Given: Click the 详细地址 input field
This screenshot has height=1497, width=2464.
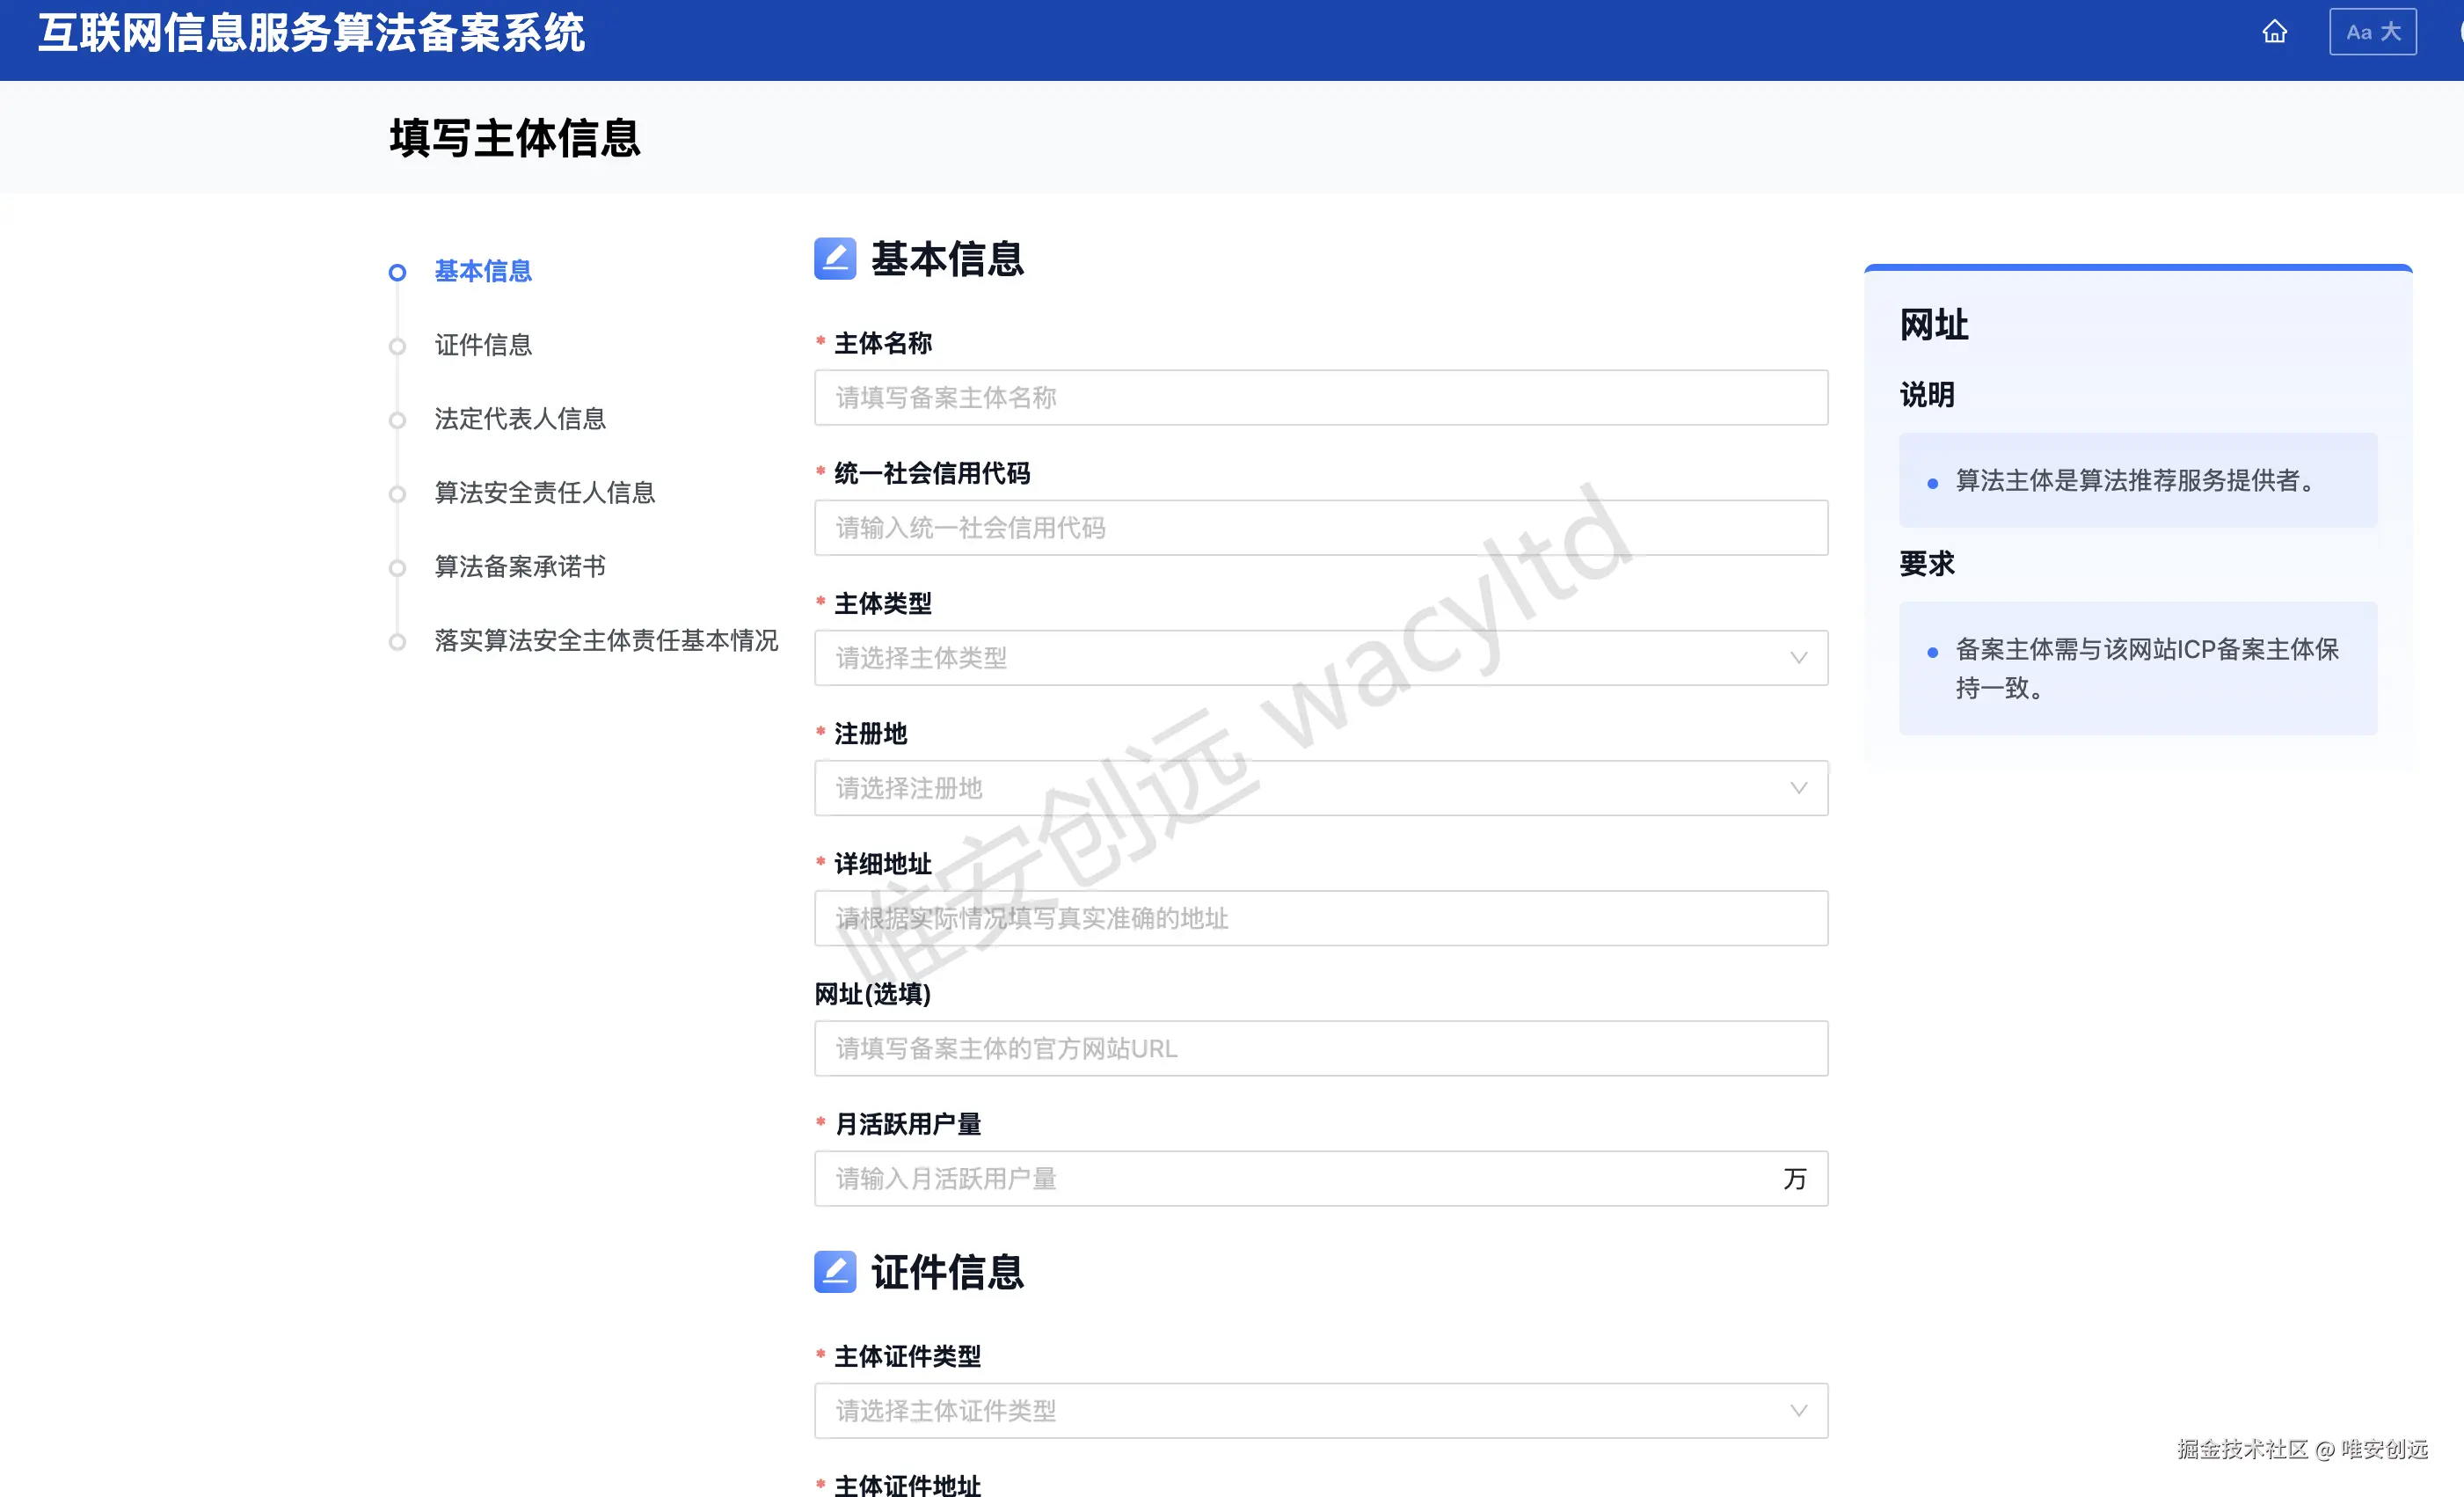Looking at the screenshot, I should point(1320,918).
